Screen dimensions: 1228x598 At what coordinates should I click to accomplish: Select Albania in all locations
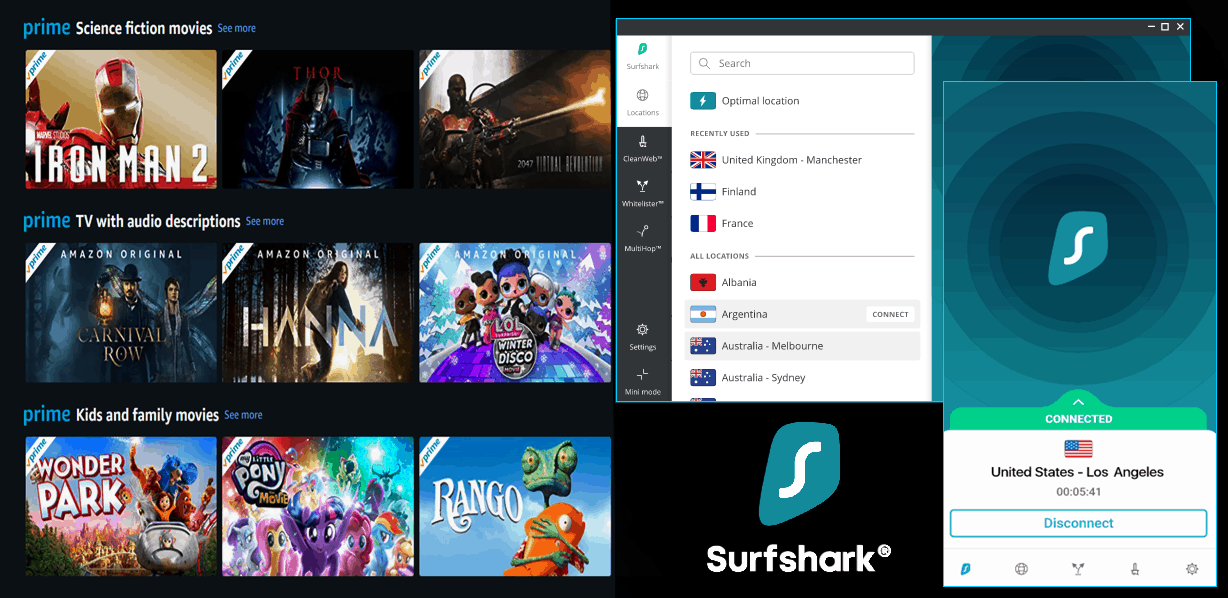coord(802,283)
